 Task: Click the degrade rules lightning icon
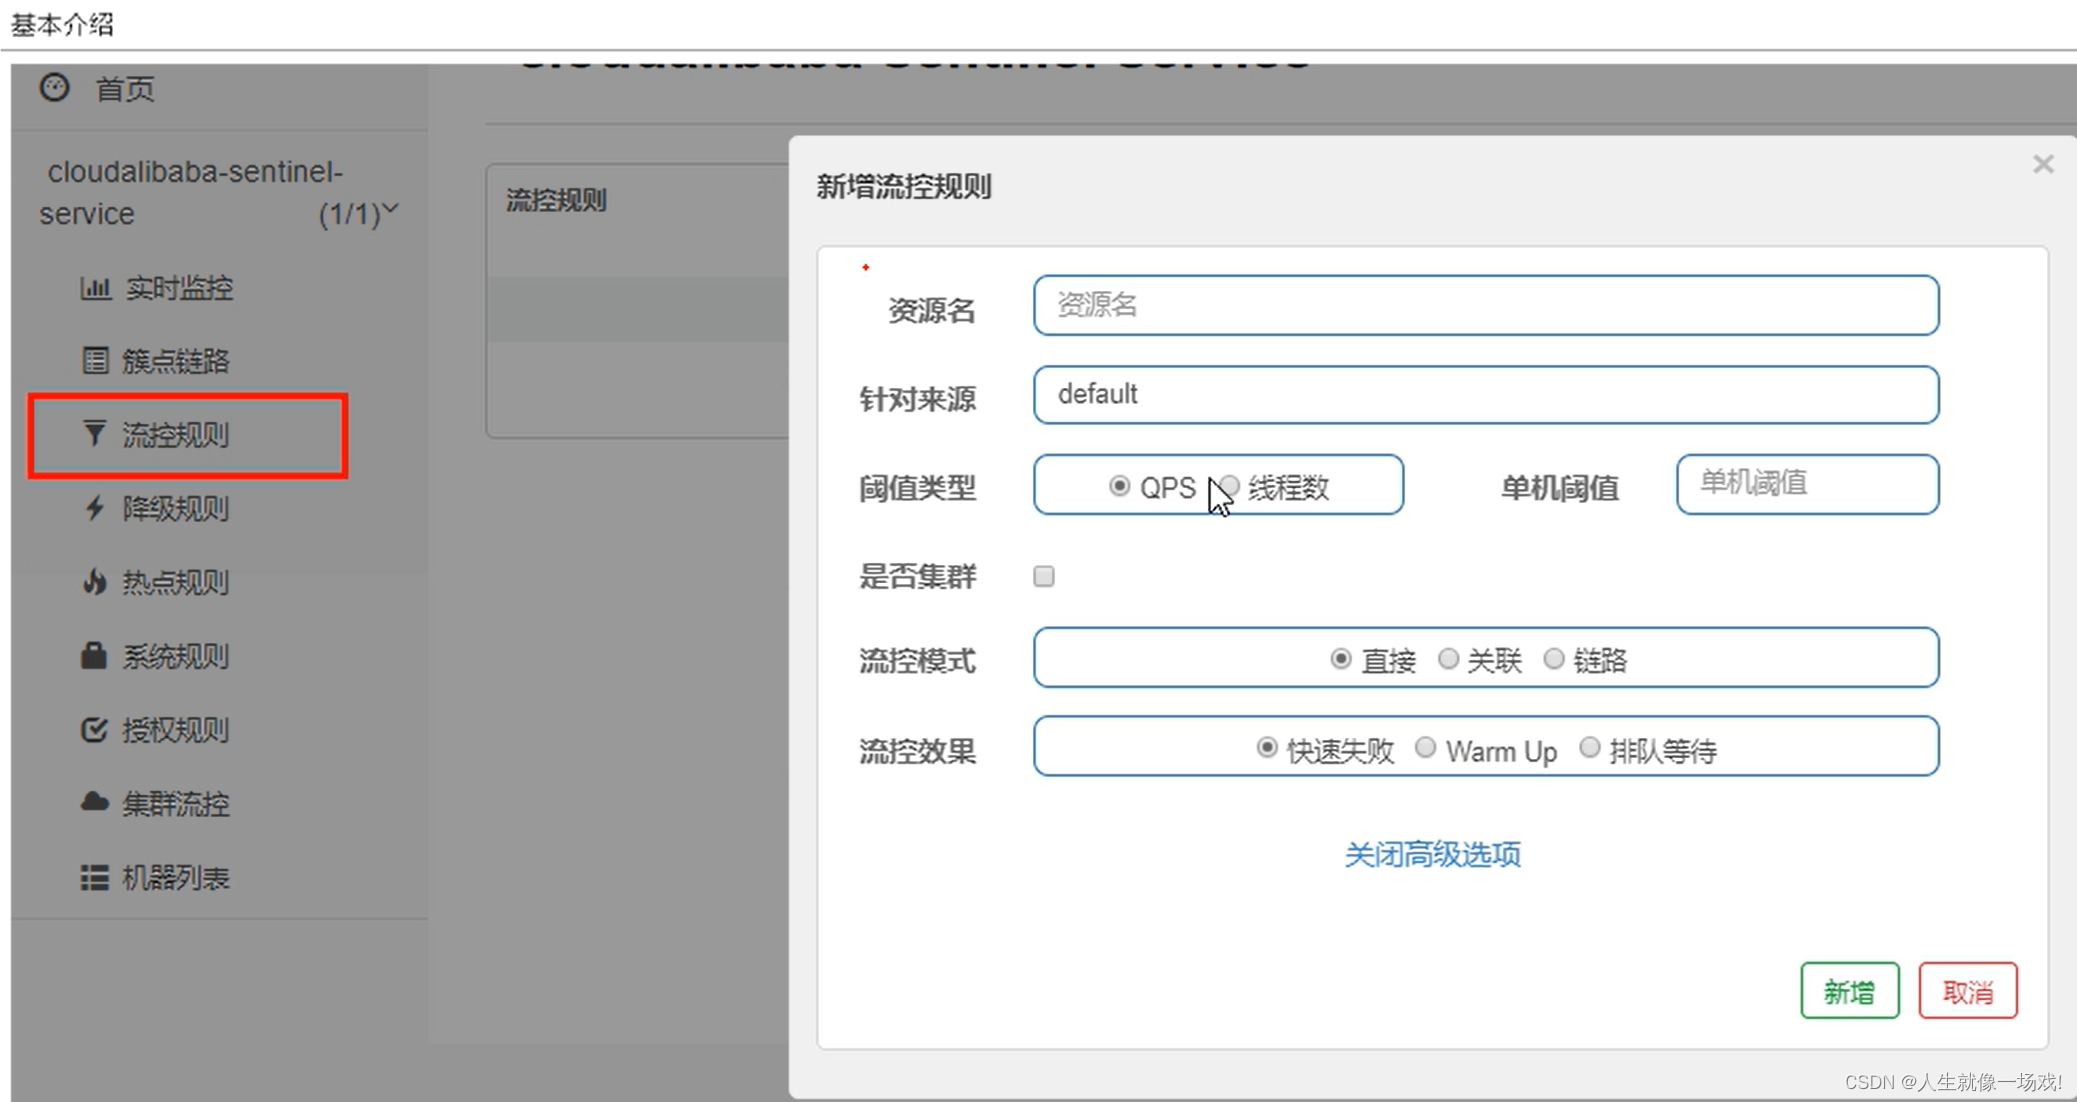tap(95, 508)
